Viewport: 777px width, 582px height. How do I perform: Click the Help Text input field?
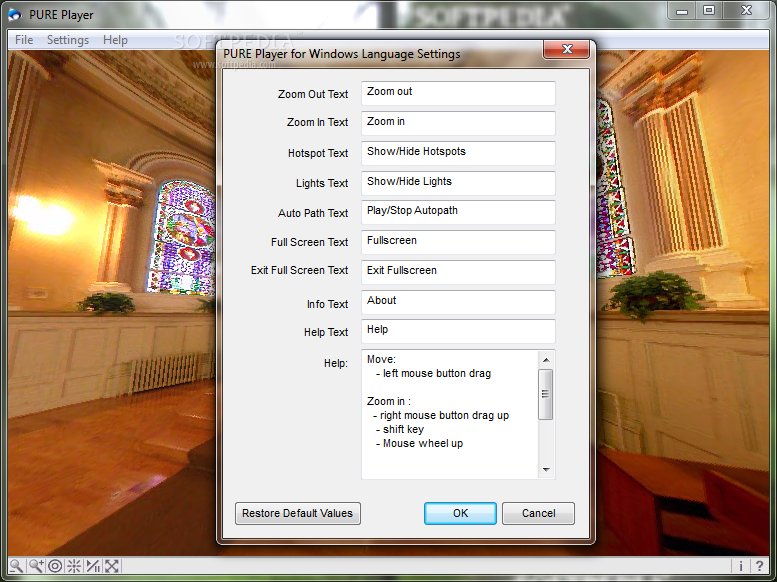pyautogui.click(x=458, y=331)
